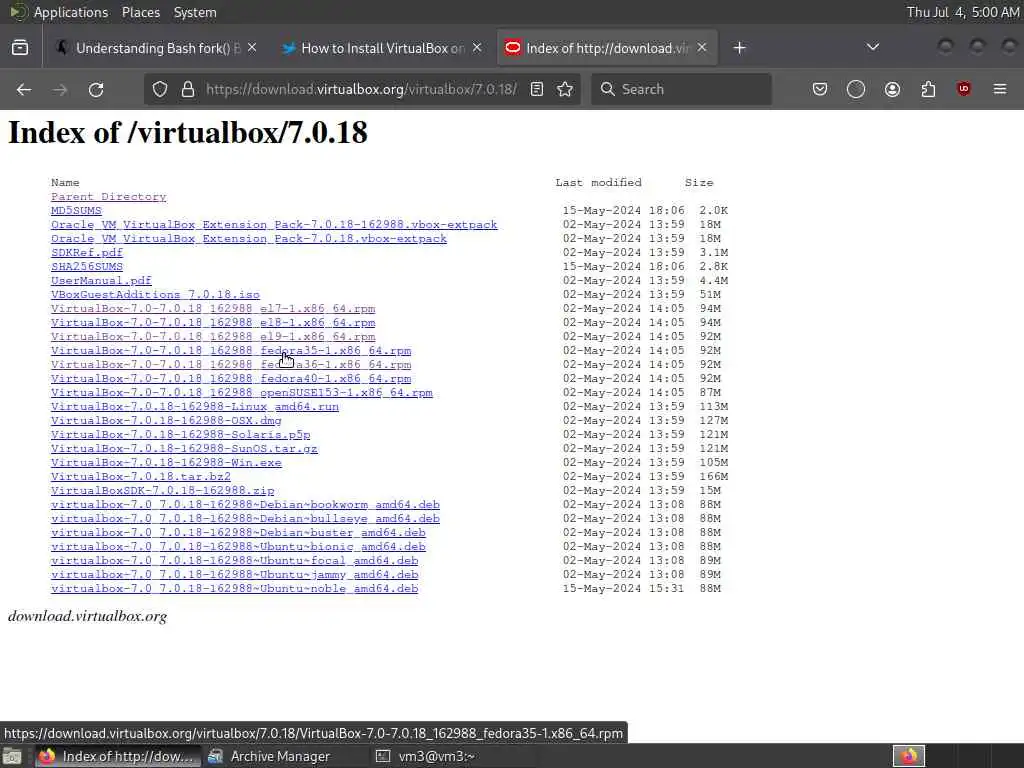Viewport: 1024px width, 768px height.
Task: Download the SunOS.tar.gz archive
Action: [184, 449]
